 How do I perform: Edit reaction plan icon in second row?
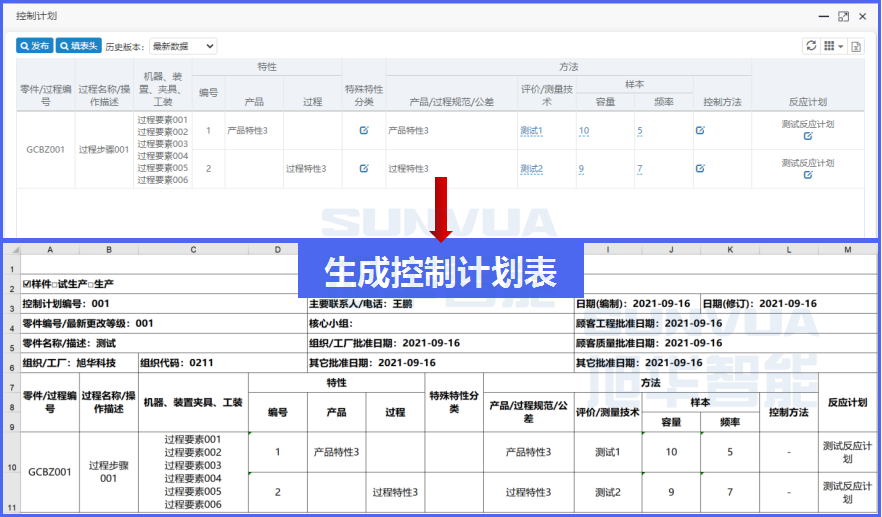pyautogui.click(x=808, y=174)
